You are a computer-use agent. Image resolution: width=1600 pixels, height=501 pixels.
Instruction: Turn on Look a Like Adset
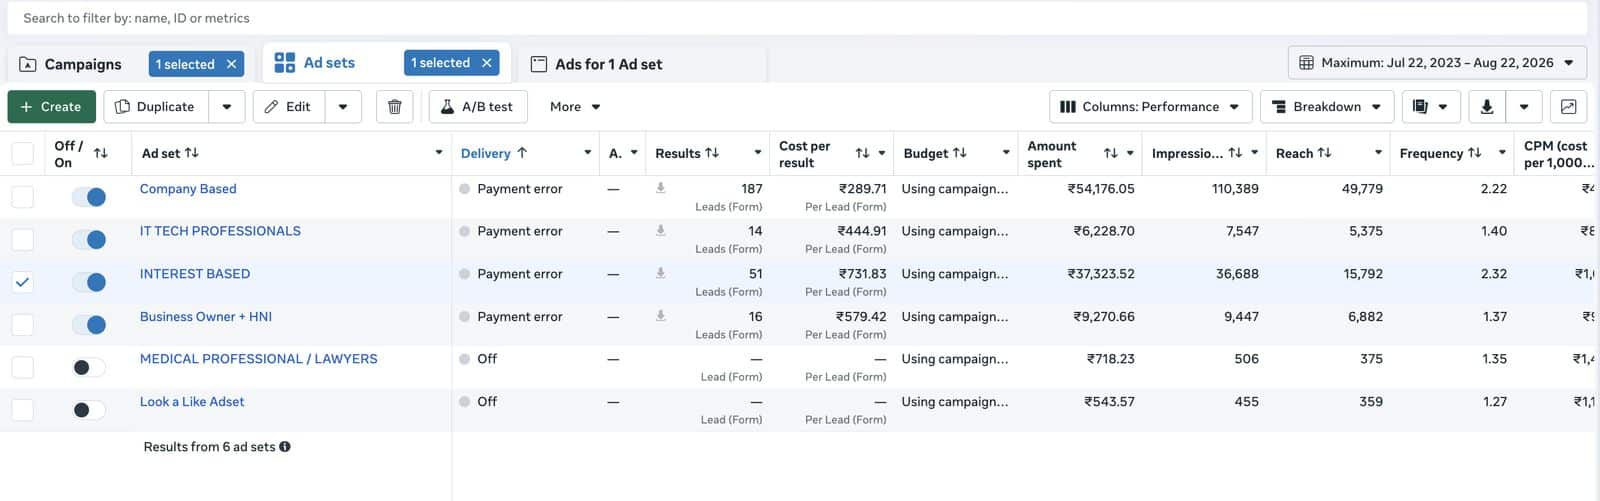pos(89,410)
